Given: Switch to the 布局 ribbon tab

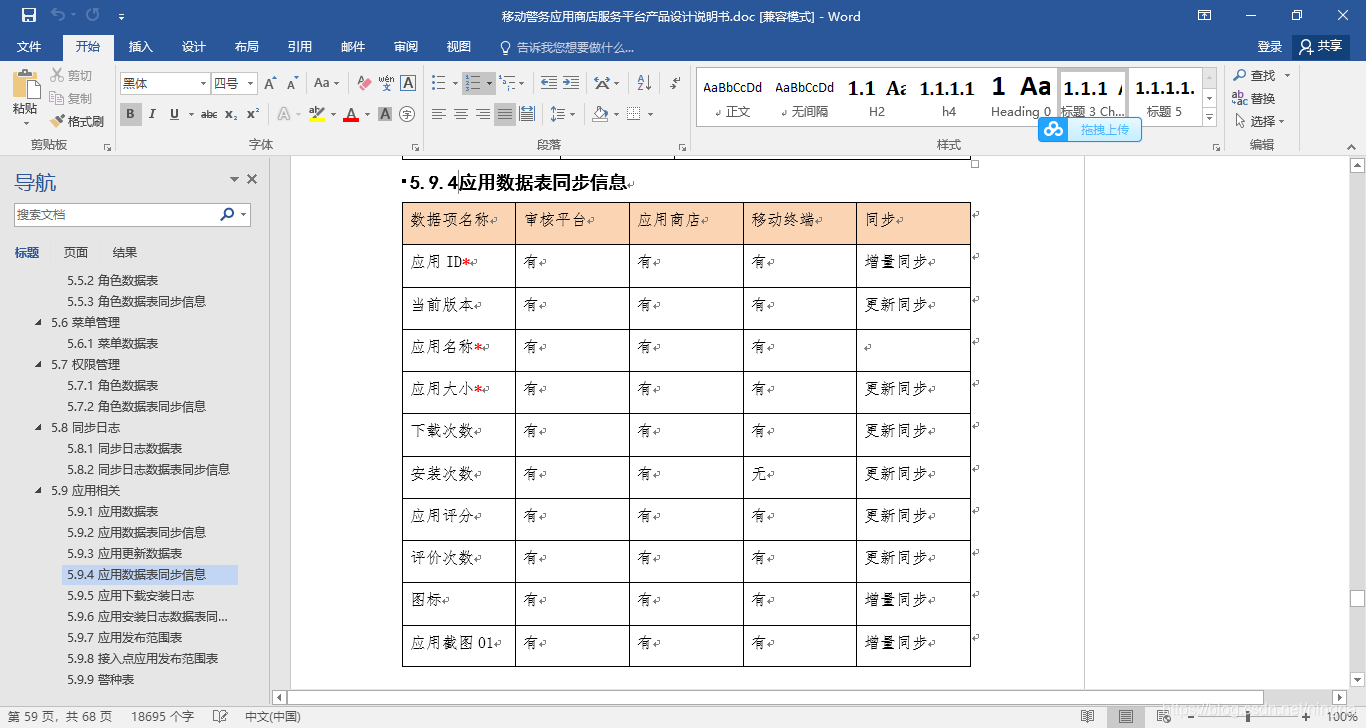Looking at the screenshot, I should click(246, 47).
